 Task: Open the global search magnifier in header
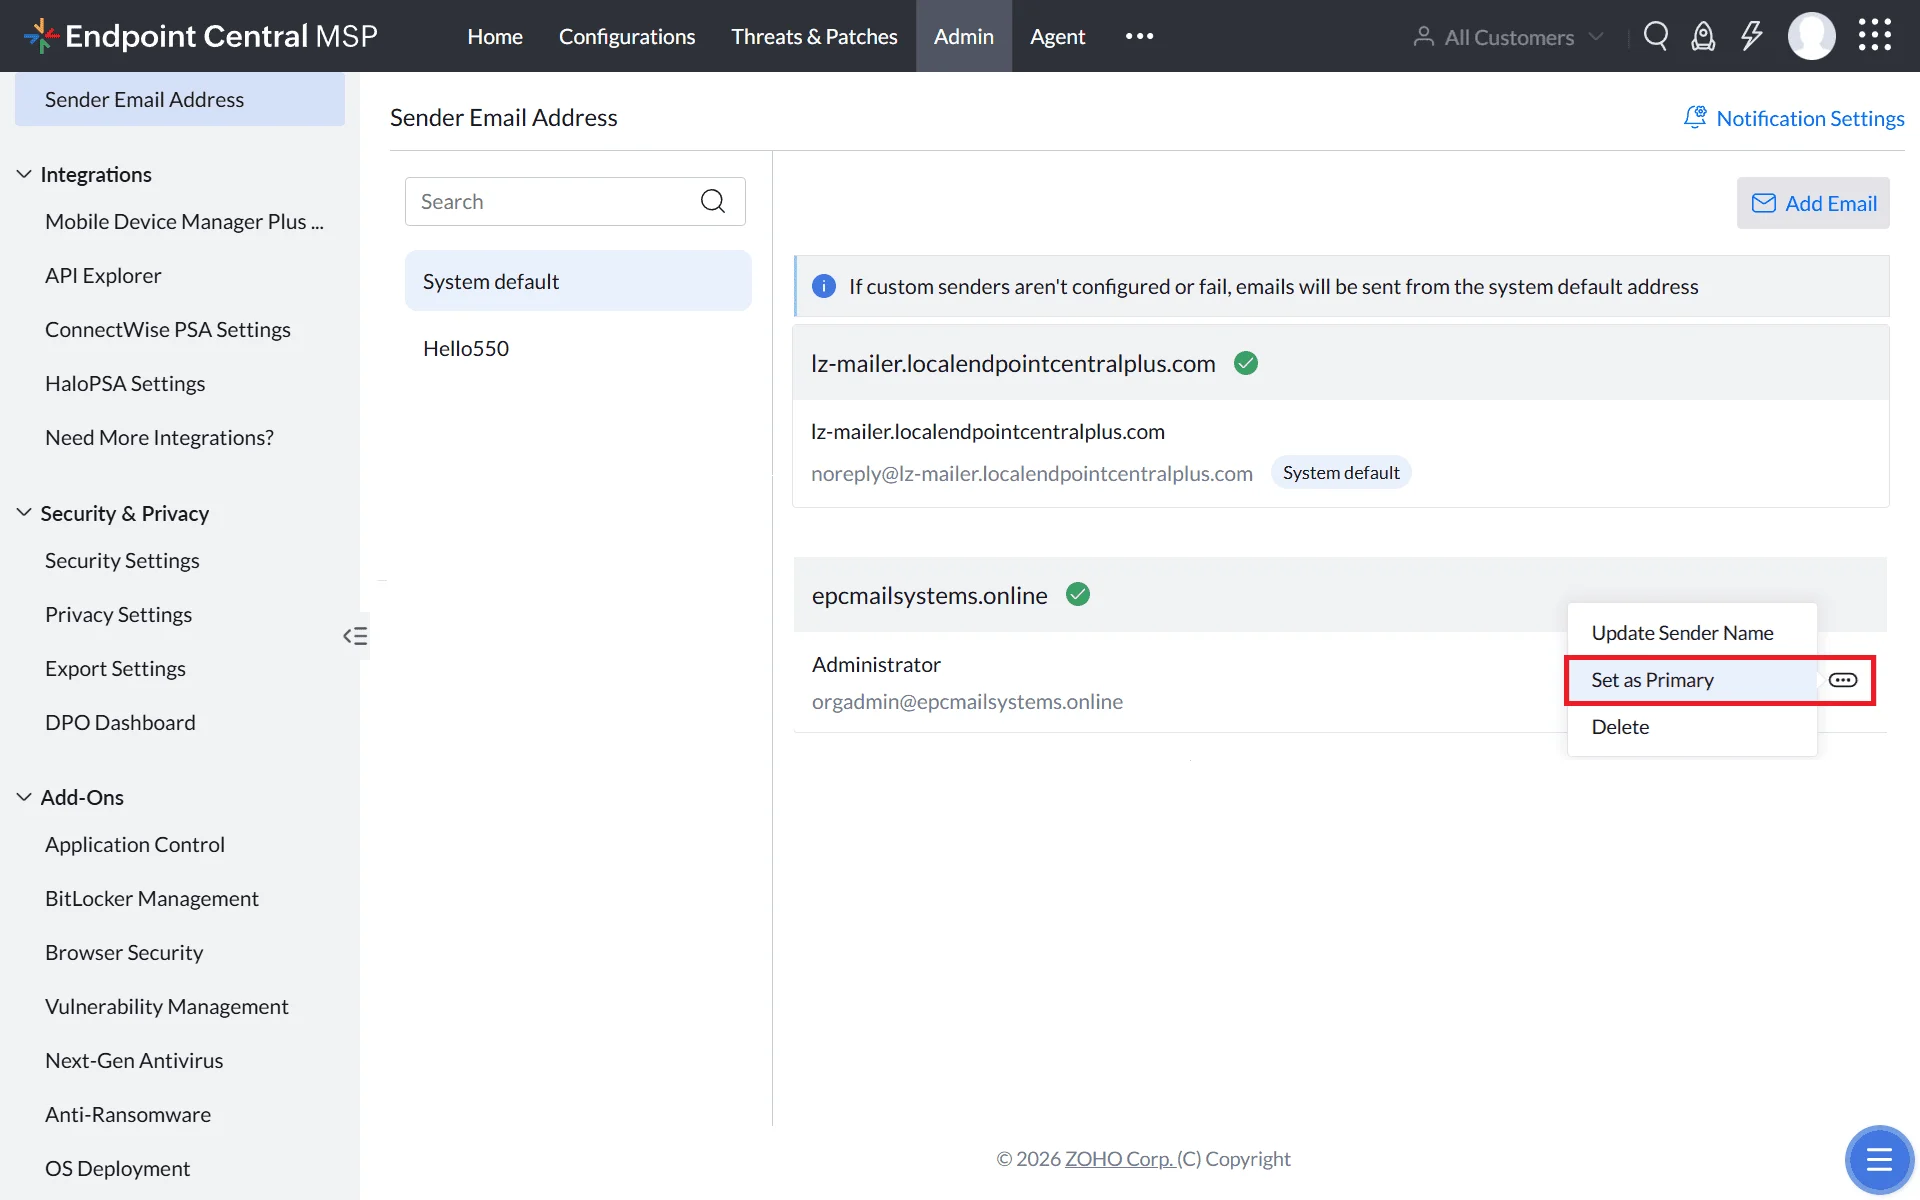click(1656, 36)
